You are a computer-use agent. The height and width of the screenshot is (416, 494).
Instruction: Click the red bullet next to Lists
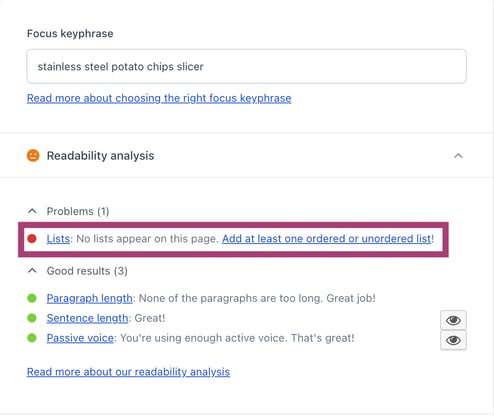pos(32,239)
